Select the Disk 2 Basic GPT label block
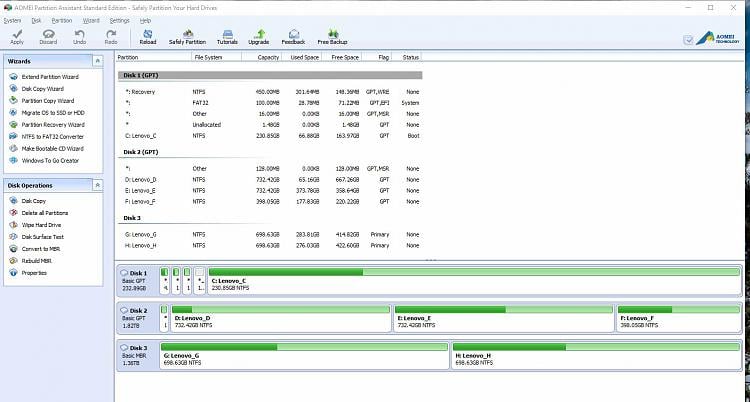Screen dimensions: 750x402 pyautogui.click(x=138, y=318)
